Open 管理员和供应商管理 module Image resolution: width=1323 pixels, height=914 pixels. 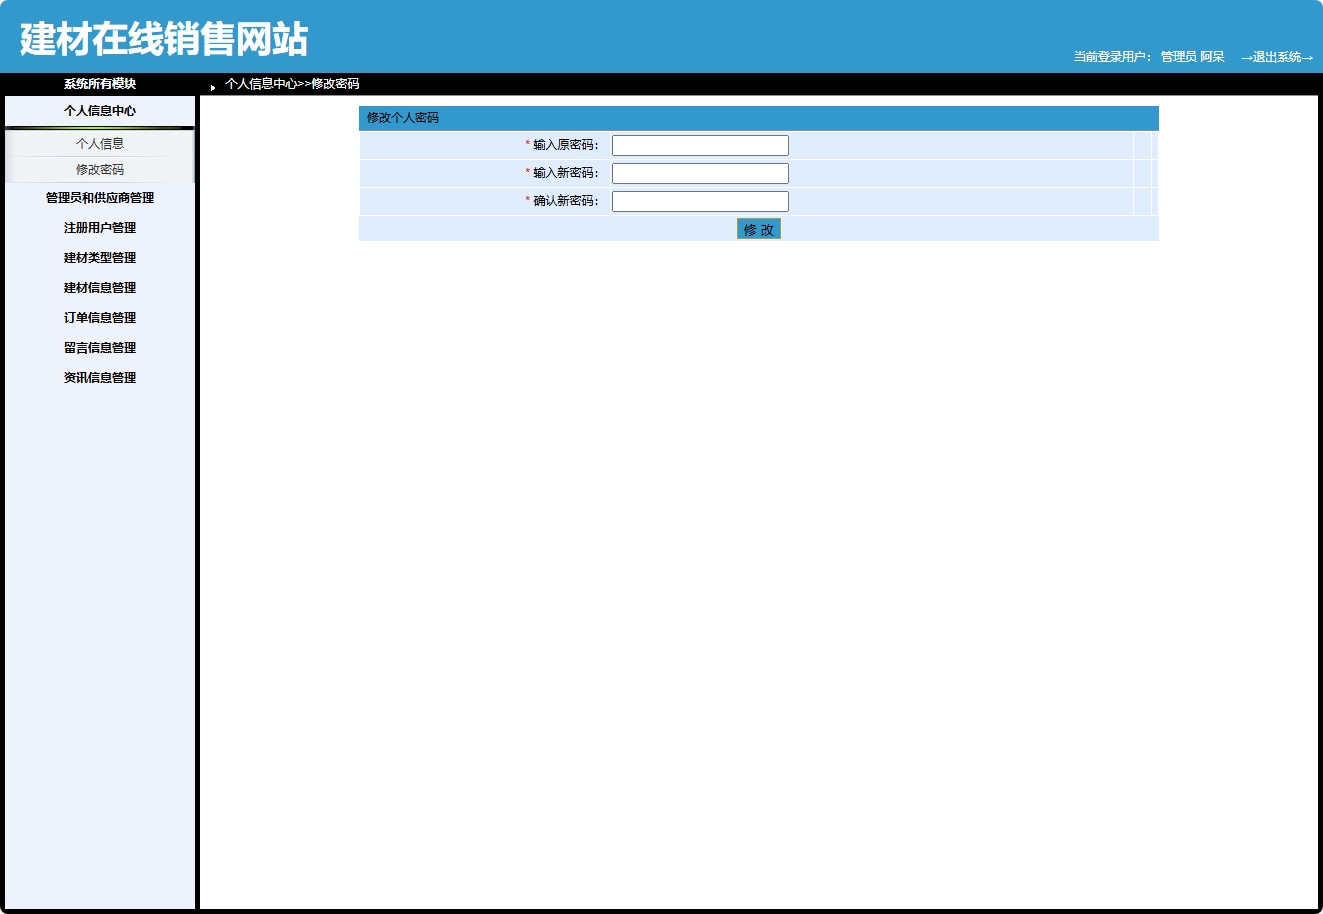97,198
